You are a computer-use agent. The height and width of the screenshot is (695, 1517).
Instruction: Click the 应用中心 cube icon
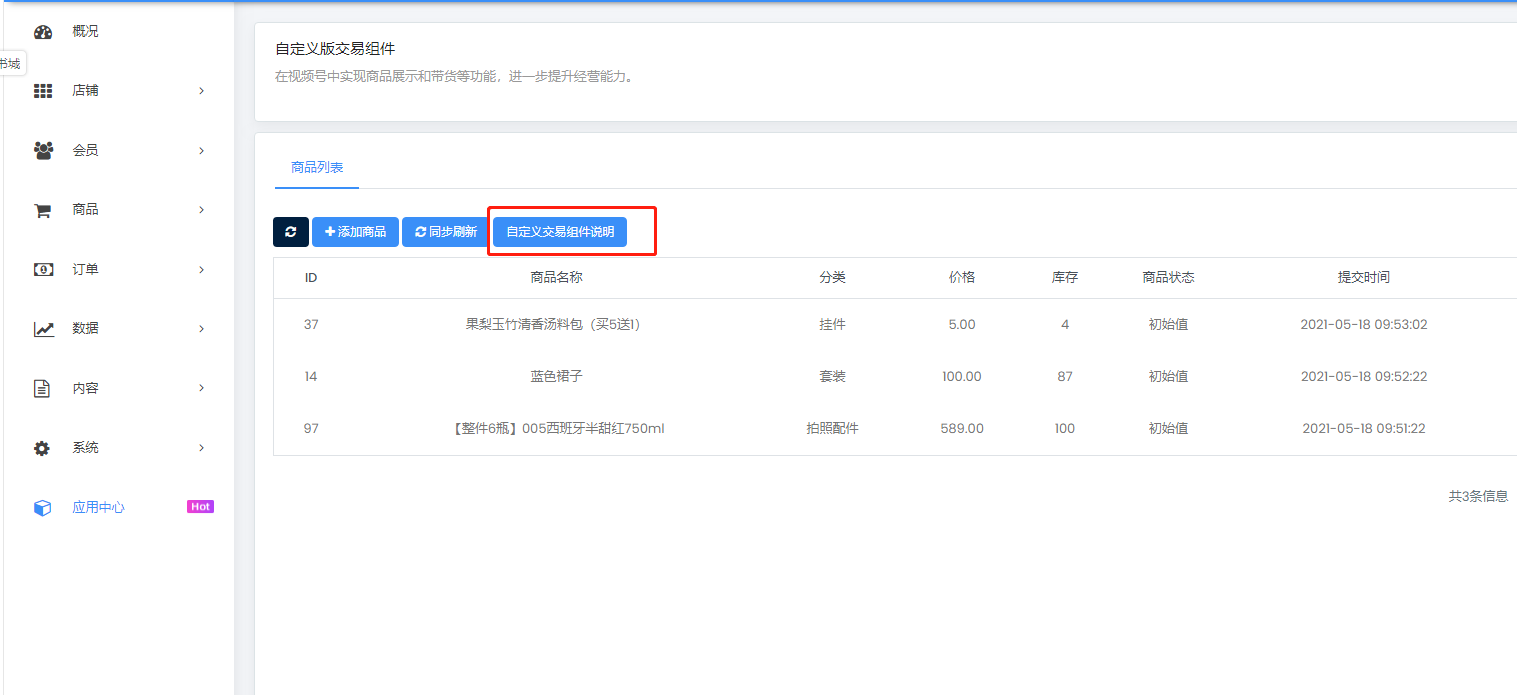point(42,508)
